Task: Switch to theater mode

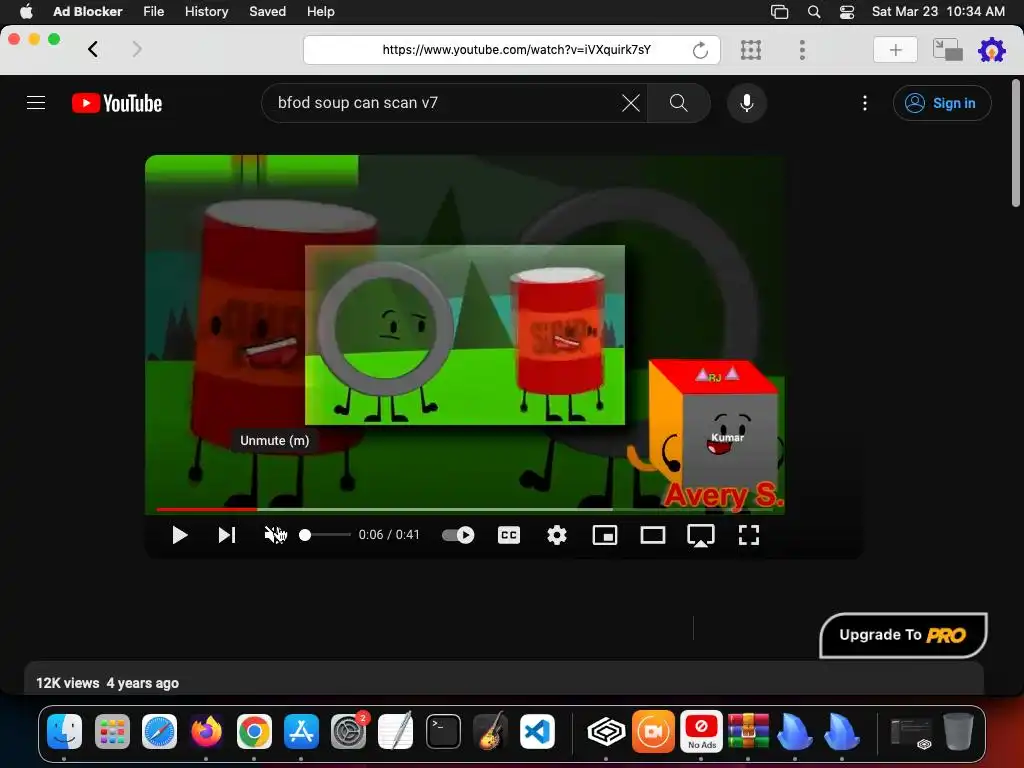Action: (652, 536)
